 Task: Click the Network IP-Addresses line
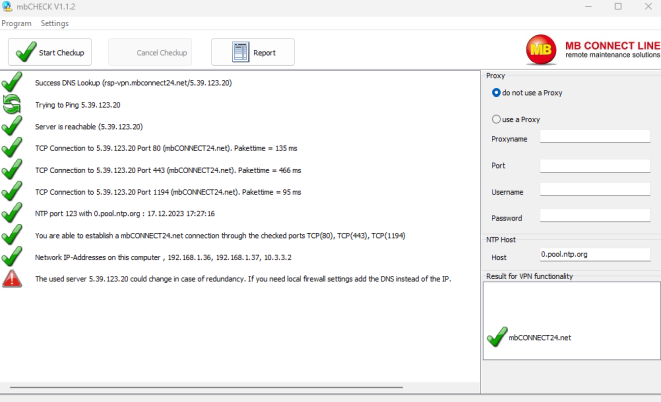(163, 257)
